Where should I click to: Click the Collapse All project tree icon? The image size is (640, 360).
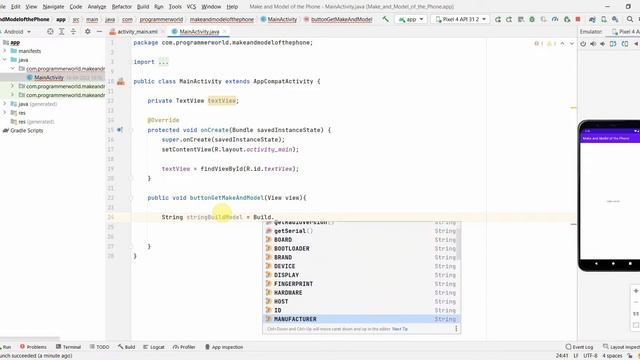click(x=73, y=31)
